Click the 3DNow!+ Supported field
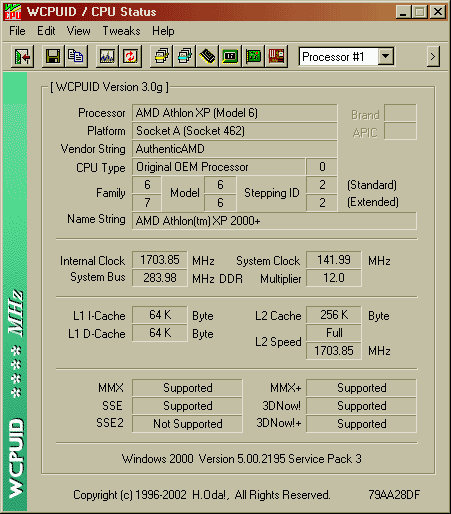The height and width of the screenshot is (514, 451). [x=361, y=424]
